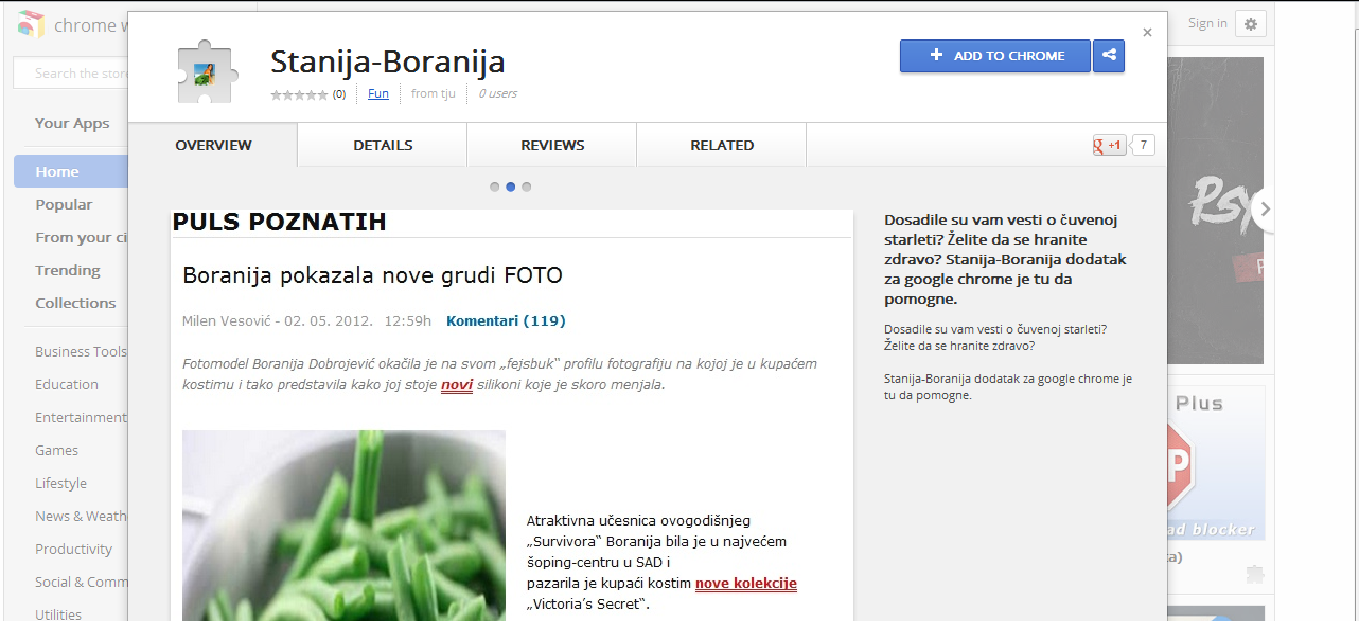Screen dimensions: 1360x624
Task: Open the settings gear menu
Action: 1251,24
